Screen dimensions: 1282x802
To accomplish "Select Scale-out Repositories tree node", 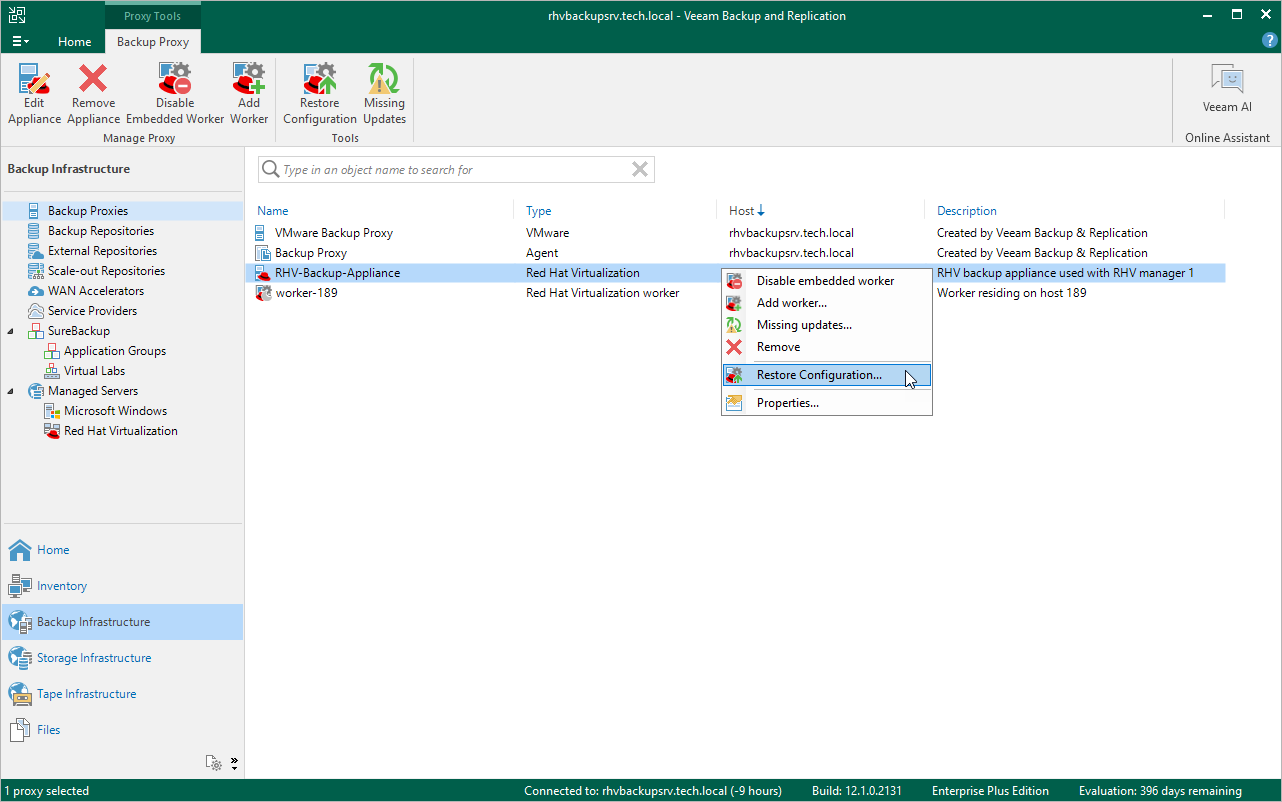I will click(106, 271).
